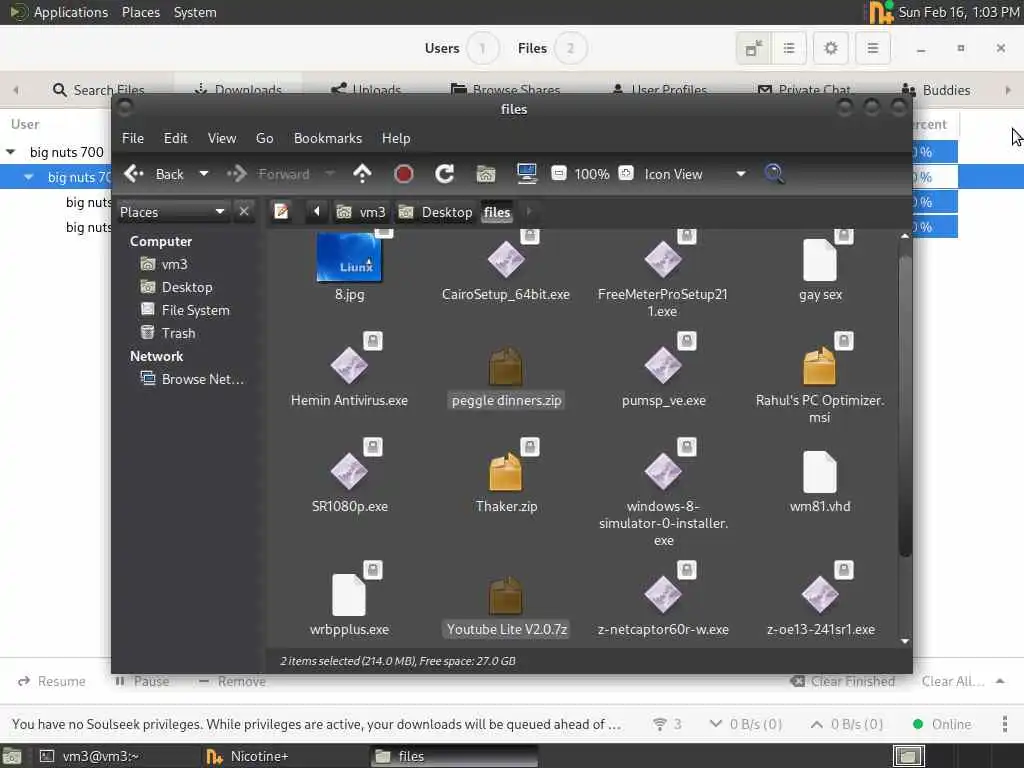Open the Applications menu in top panel
This screenshot has height=768, width=1024.
(71, 12)
